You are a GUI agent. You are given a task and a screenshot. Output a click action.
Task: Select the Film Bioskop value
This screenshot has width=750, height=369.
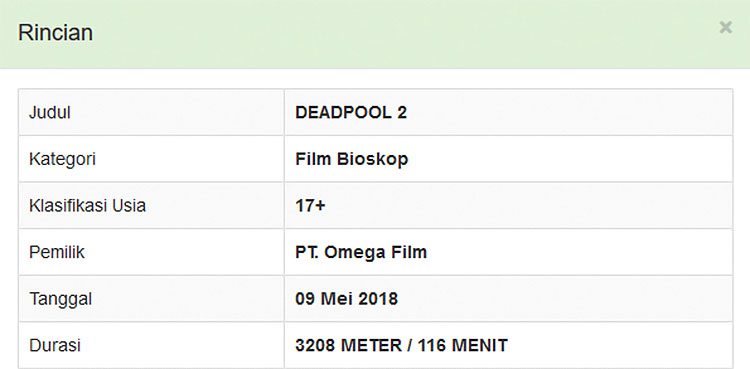pyautogui.click(x=352, y=159)
